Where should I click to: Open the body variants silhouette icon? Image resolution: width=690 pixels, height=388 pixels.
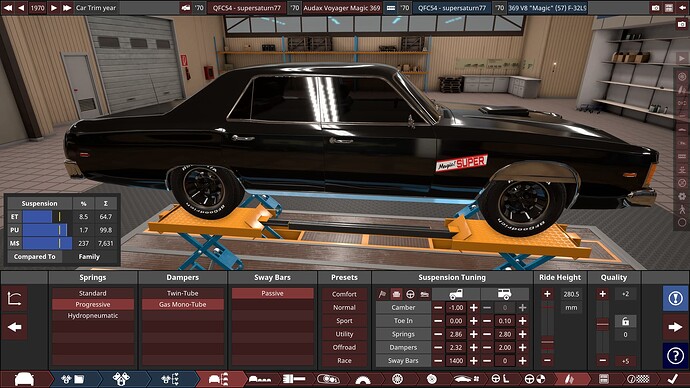pyautogui.click(x=260, y=379)
